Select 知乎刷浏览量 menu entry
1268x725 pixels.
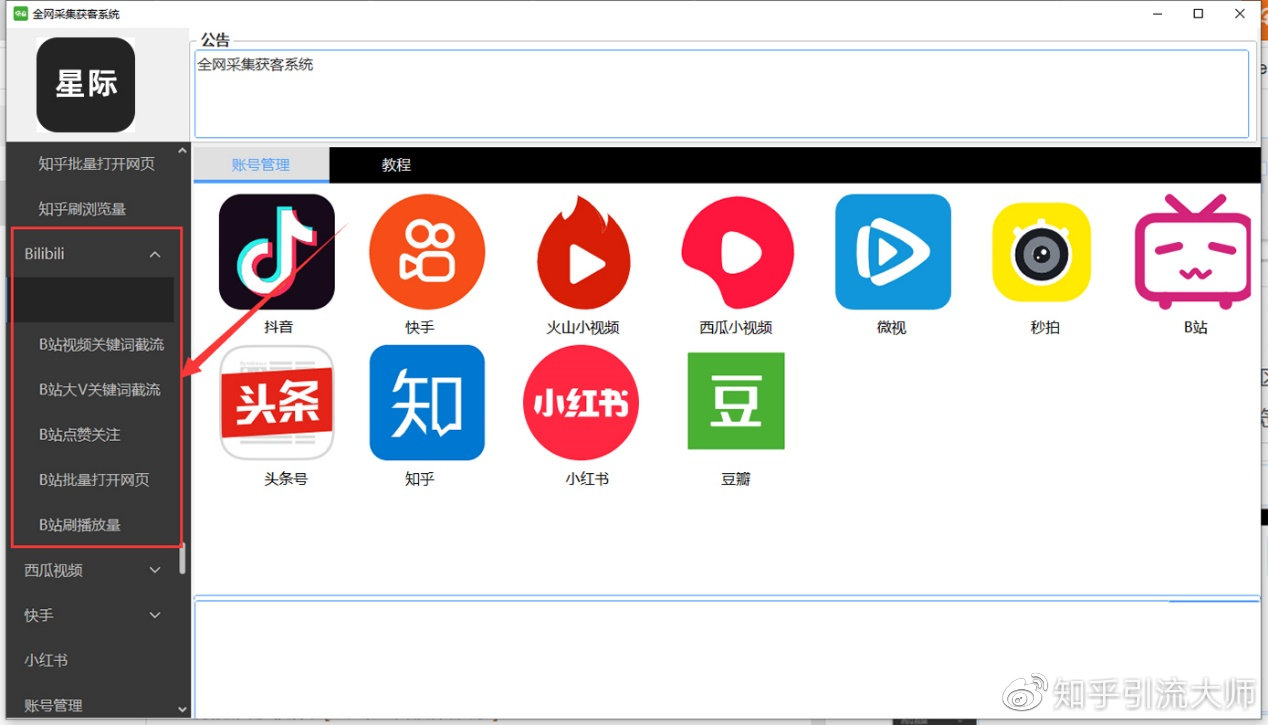tap(82, 209)
